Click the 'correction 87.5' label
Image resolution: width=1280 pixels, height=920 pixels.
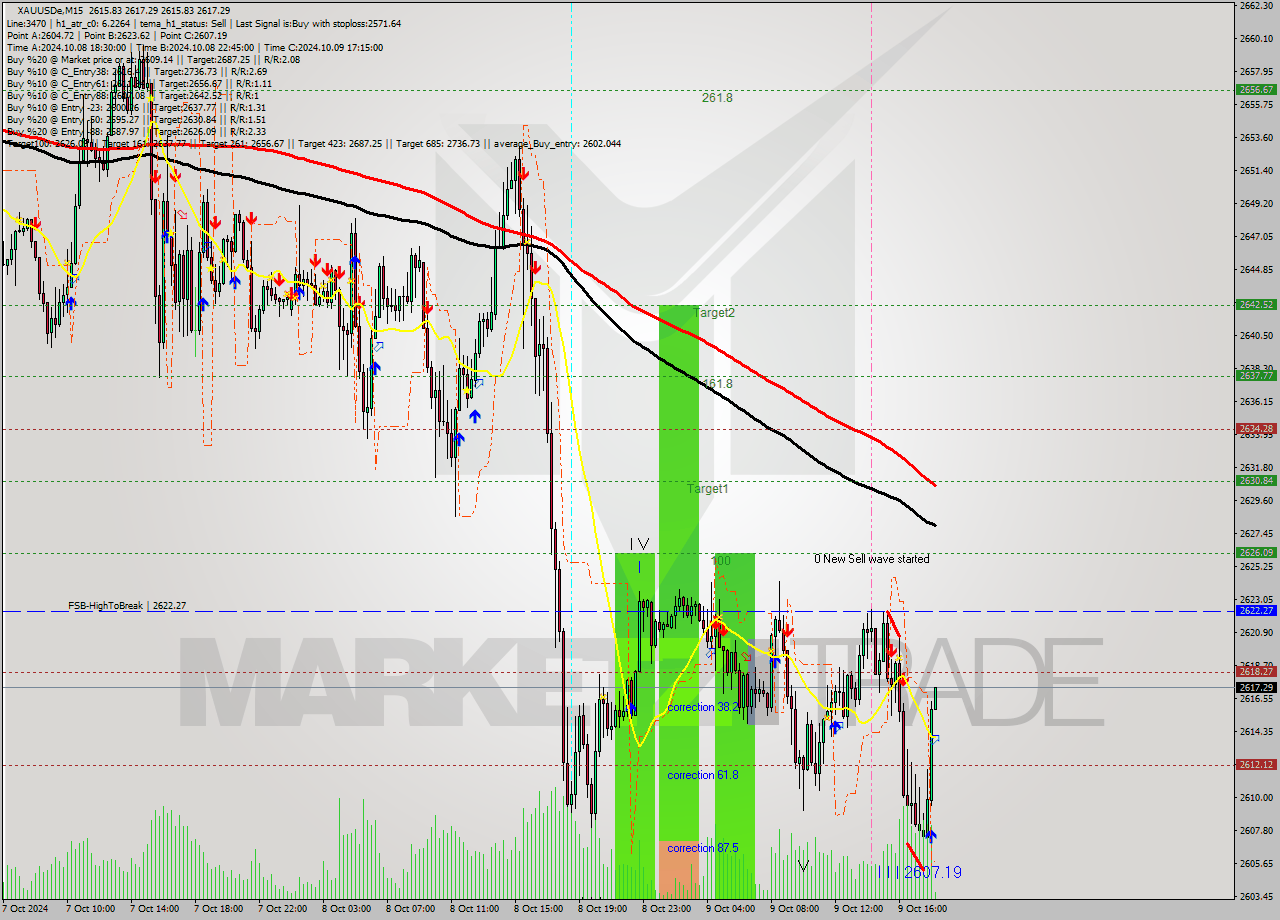pos(704,848)
